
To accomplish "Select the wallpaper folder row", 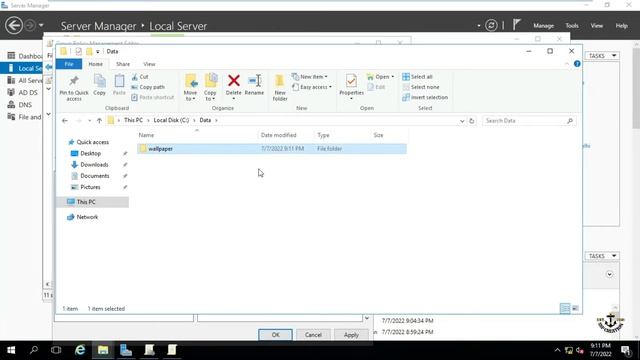I will (x=272, y=149).
